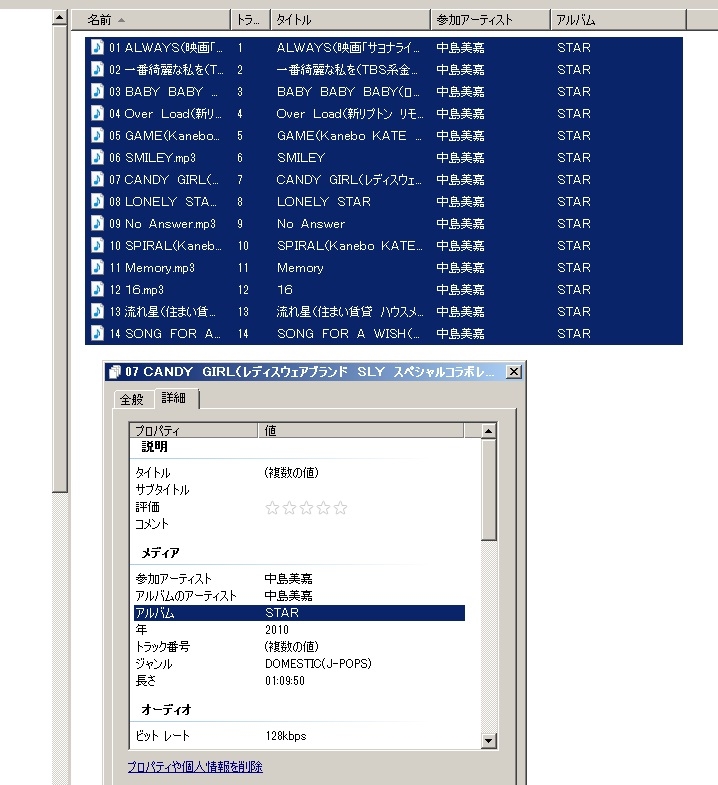718x785 pixels.
Task: Click the アルバムのアーティスト value field
Action: click(x=288, y=596)
